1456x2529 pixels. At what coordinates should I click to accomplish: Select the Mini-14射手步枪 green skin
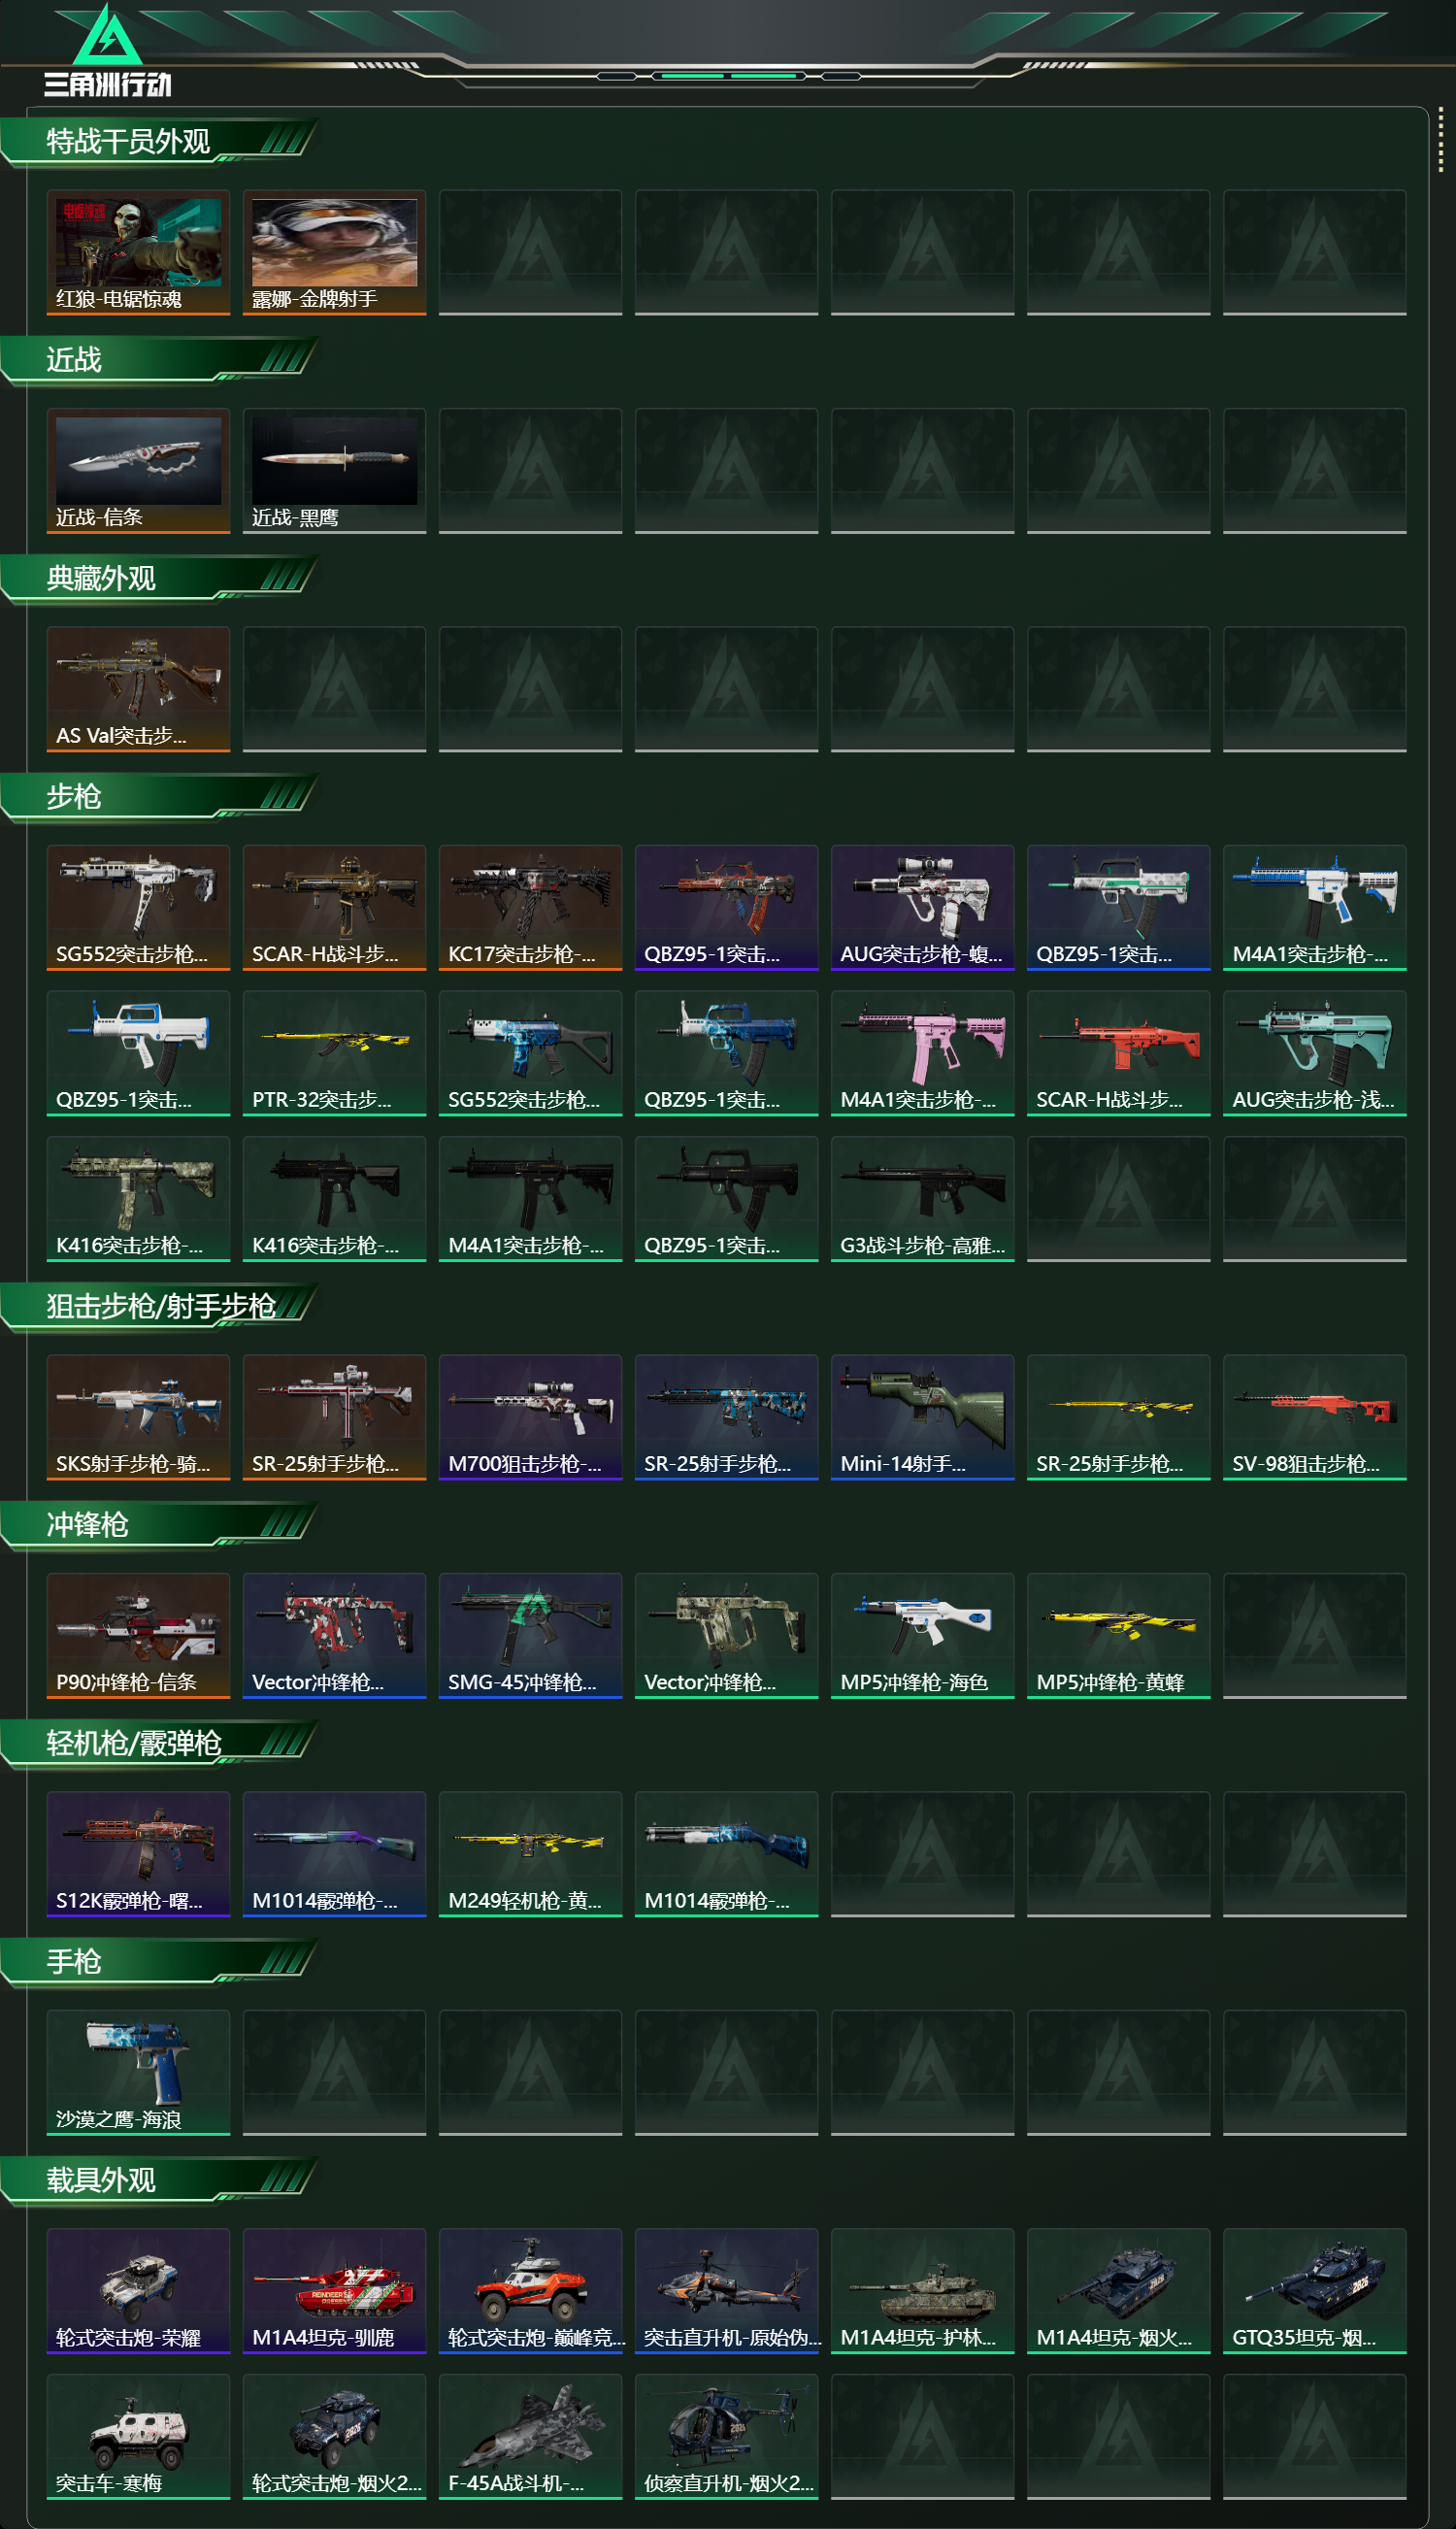pos(922,1417)
